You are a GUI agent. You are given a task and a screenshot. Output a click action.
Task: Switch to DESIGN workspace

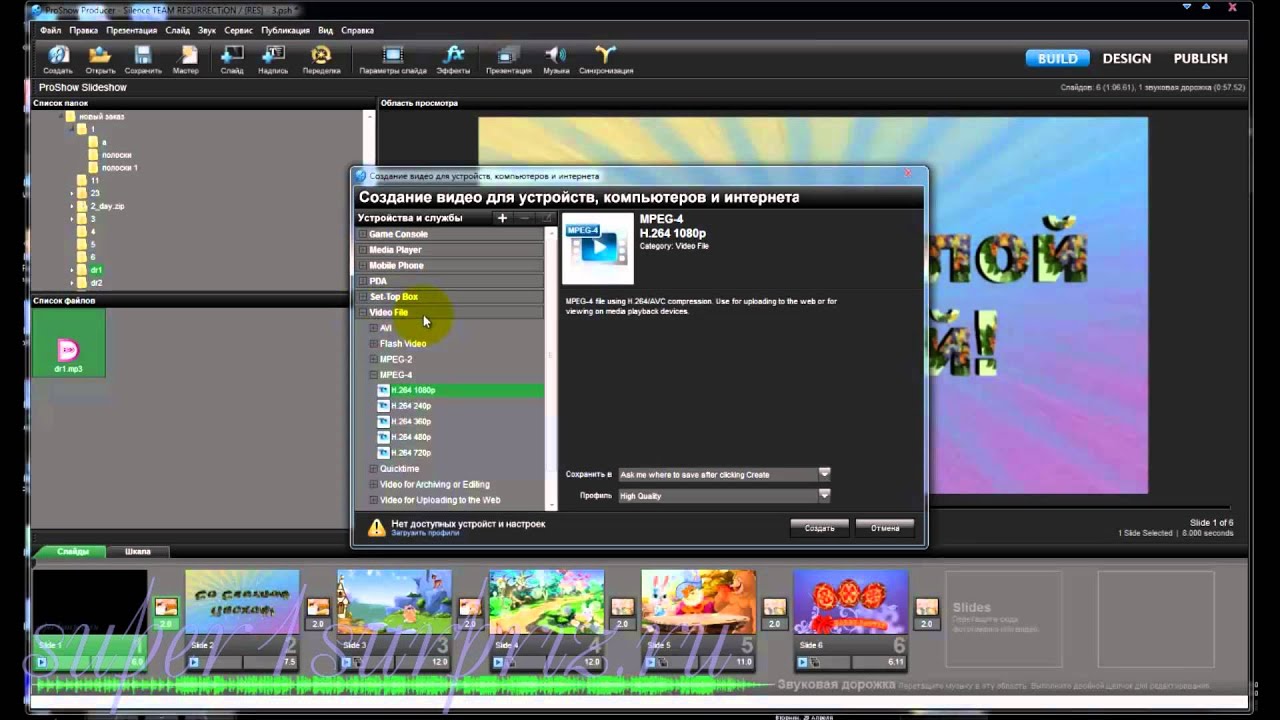tap(1127, 58)
